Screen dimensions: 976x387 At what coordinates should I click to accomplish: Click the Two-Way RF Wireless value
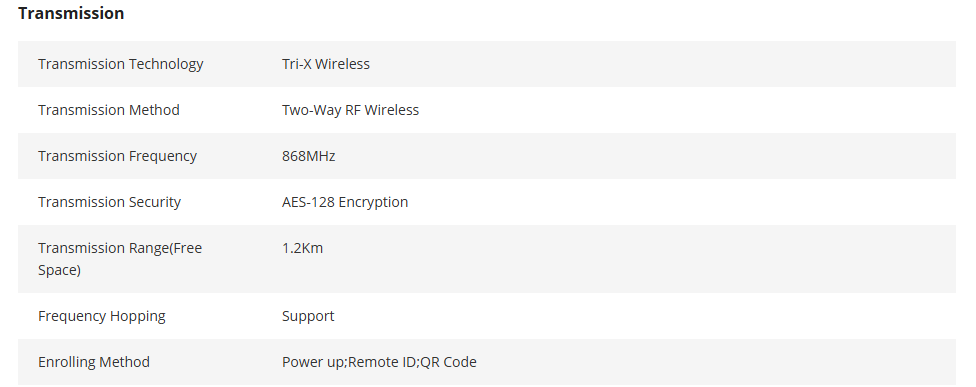[350, 110]
